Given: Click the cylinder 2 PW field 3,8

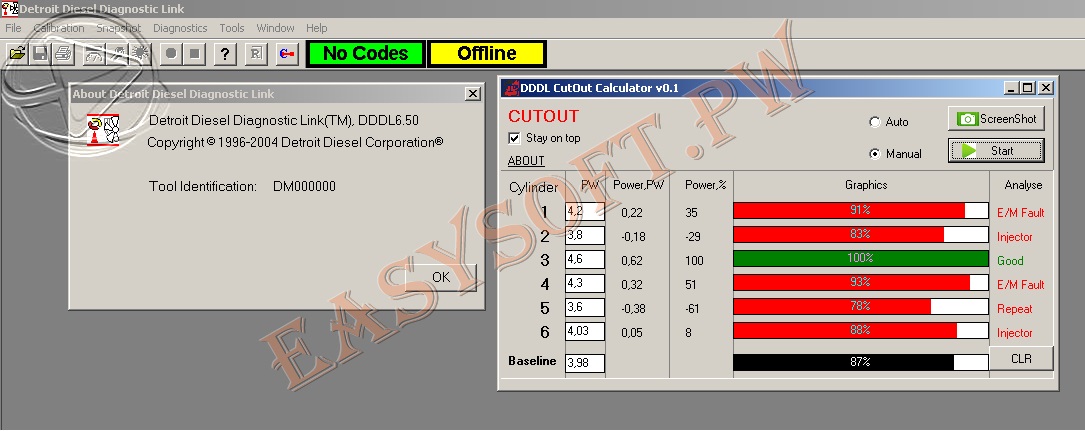Looking at the screenshot, I should point(585,235).
